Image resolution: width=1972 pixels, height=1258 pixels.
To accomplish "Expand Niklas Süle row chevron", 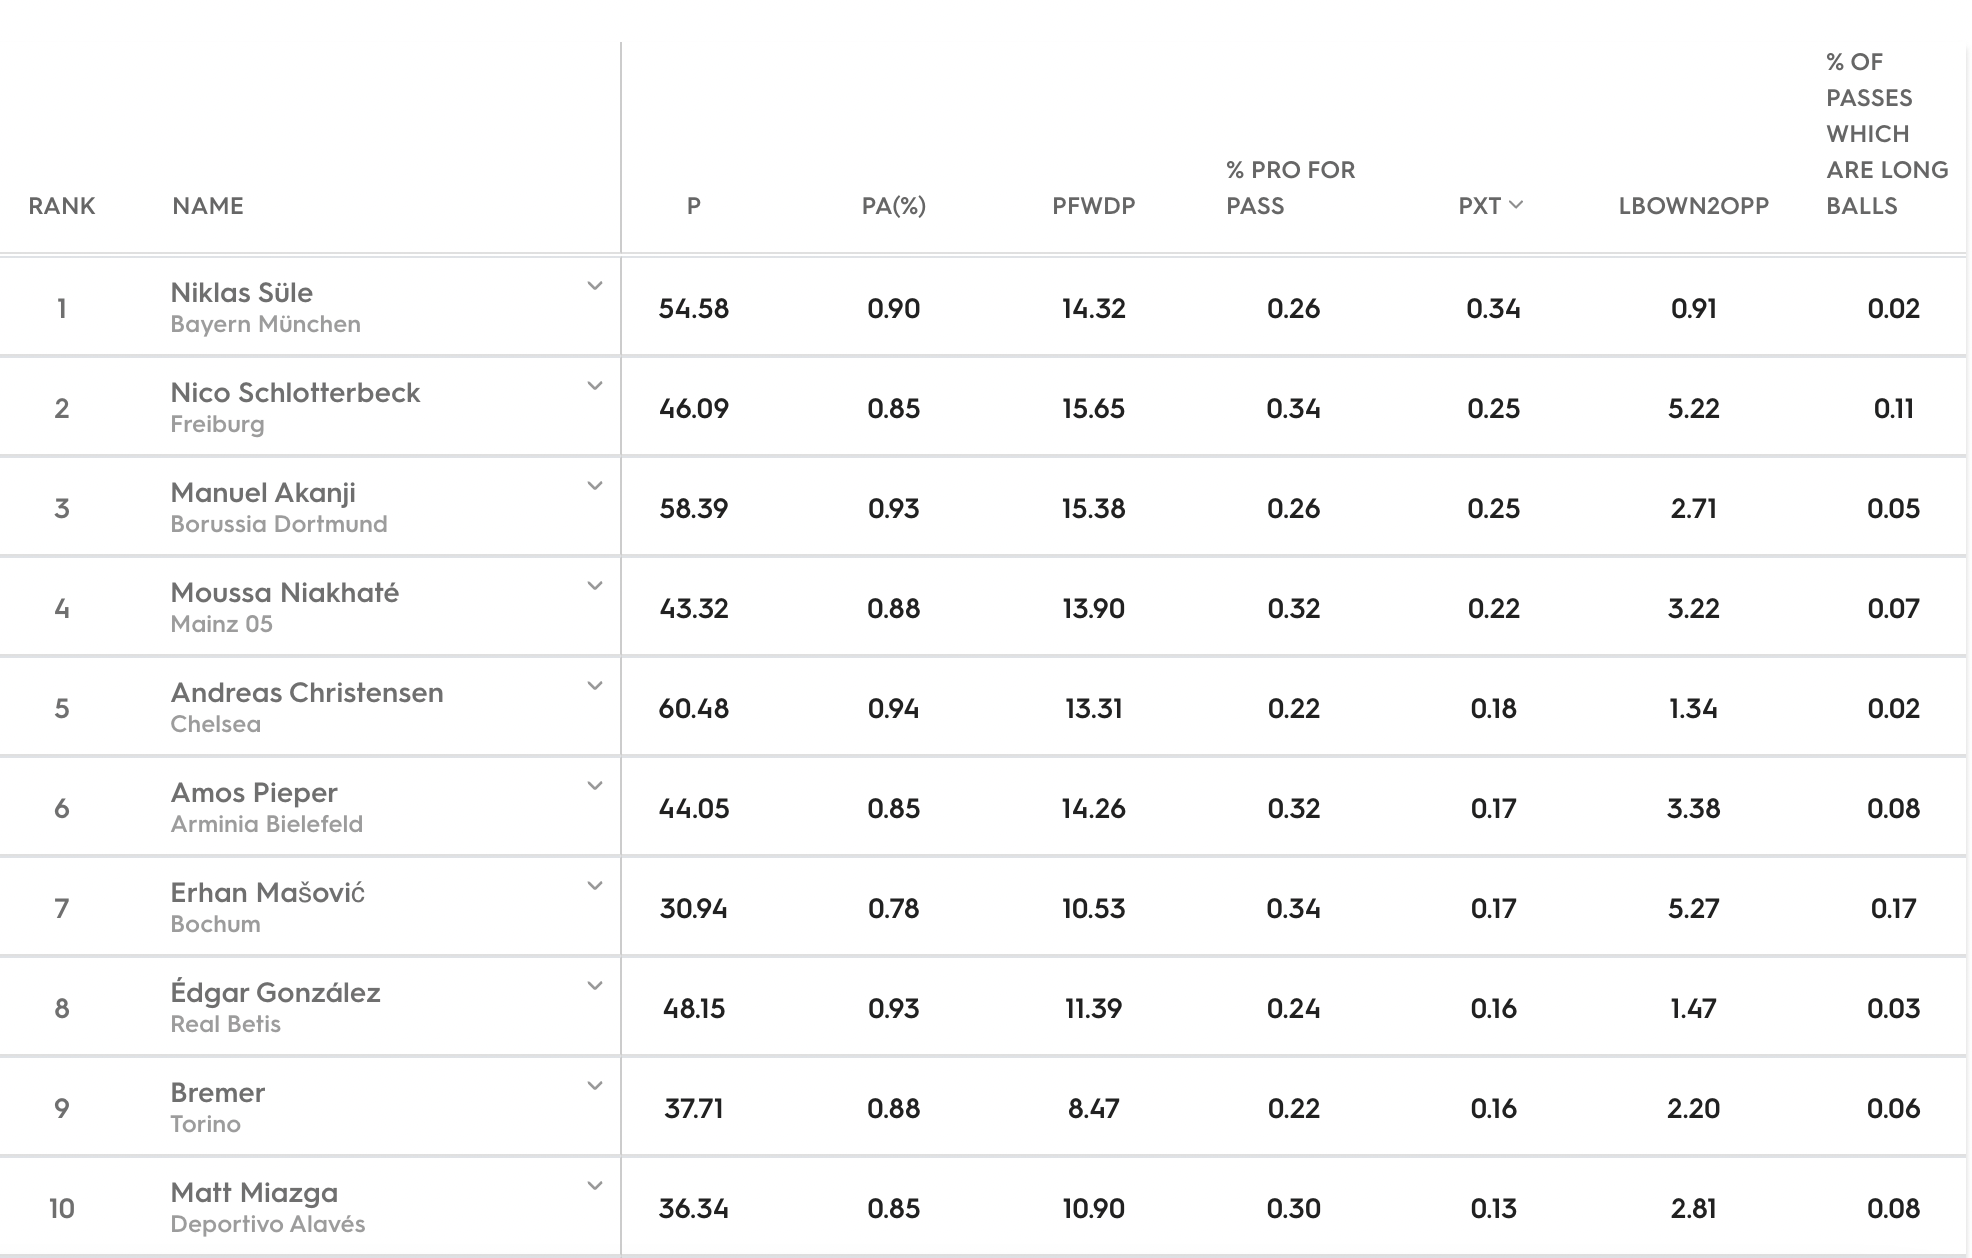I will [595, 286].
